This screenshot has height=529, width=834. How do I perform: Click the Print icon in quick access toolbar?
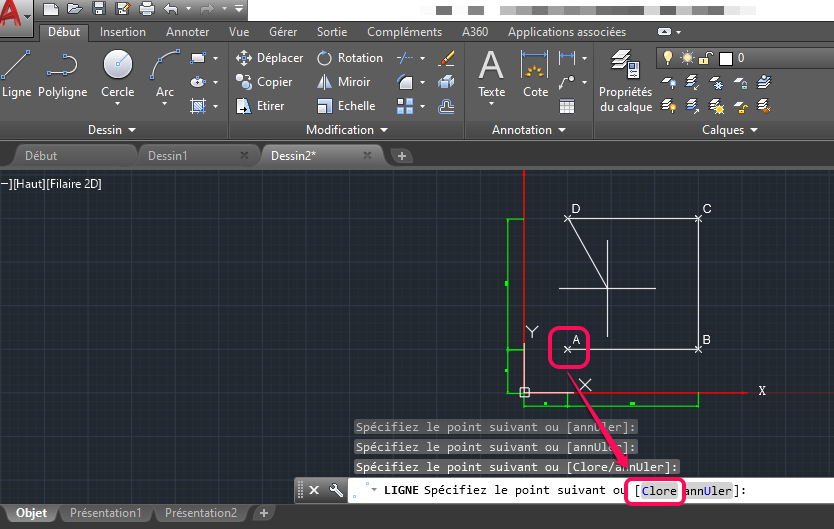[147, 8]
